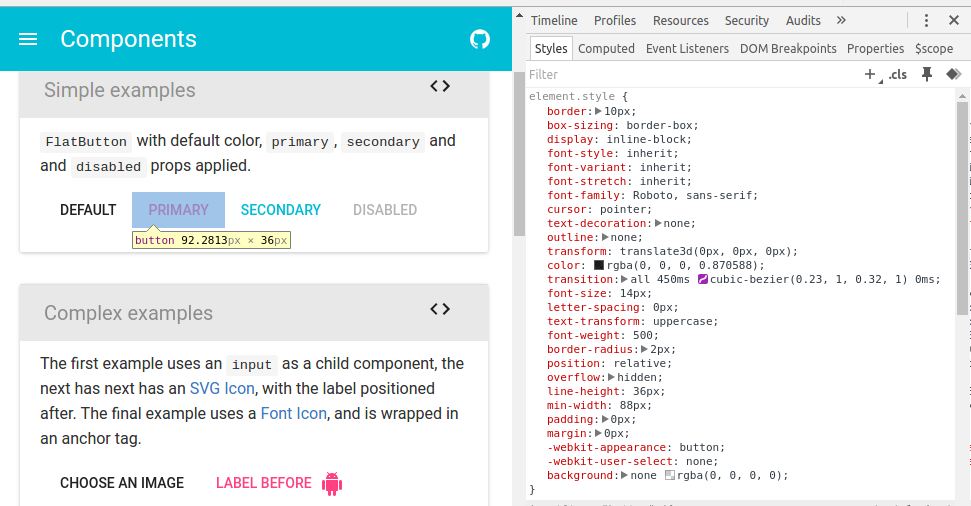Image resolution: width=971 pixels, height=506 pixels.
Task: Expand the transition shorthand property
Action: (x=624, y=279)
